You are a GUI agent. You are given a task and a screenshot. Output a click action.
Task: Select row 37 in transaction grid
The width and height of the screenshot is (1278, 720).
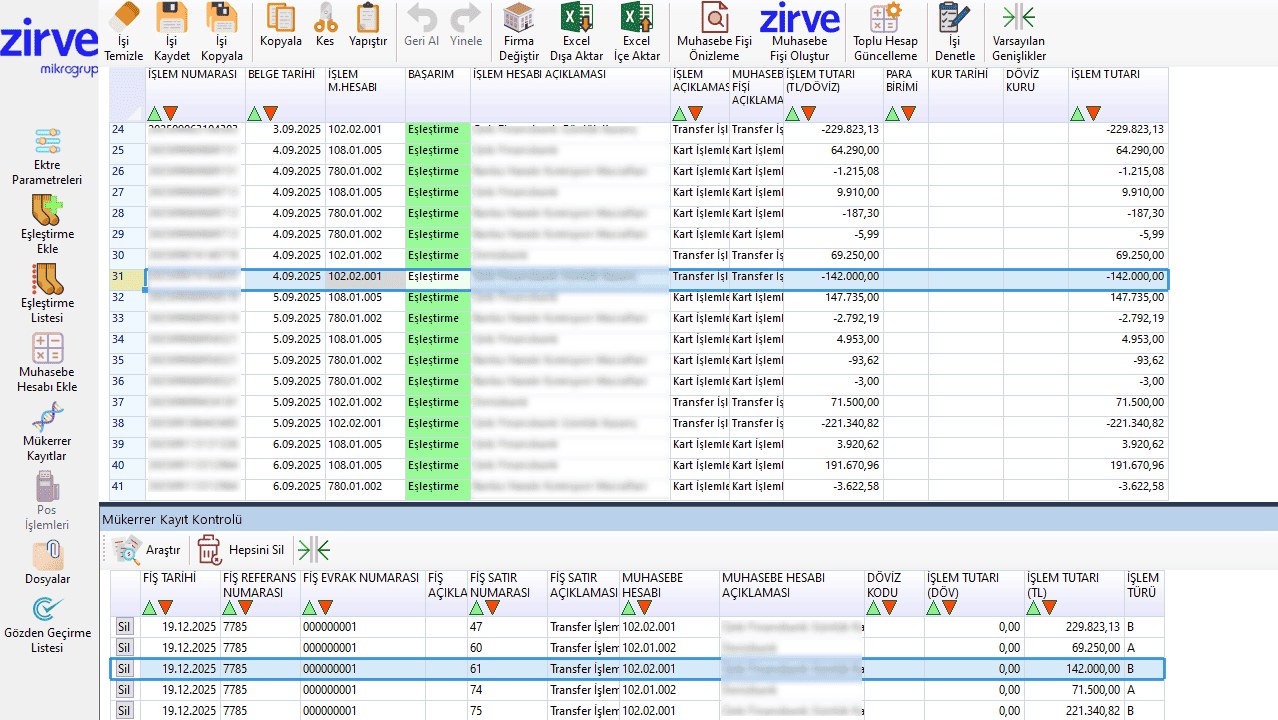[x=119, y=402]
